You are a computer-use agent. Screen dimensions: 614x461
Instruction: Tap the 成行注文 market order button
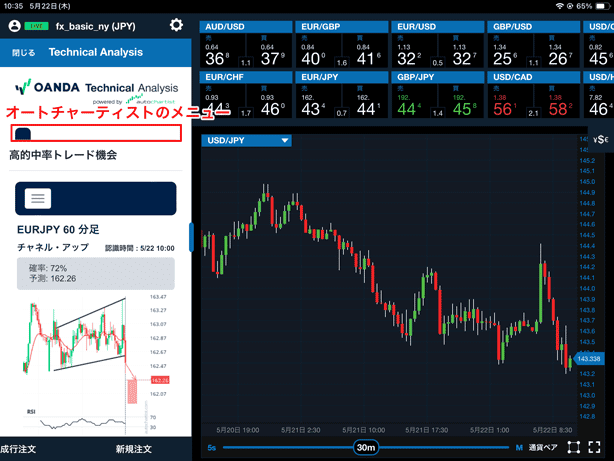tap(18, 449)
